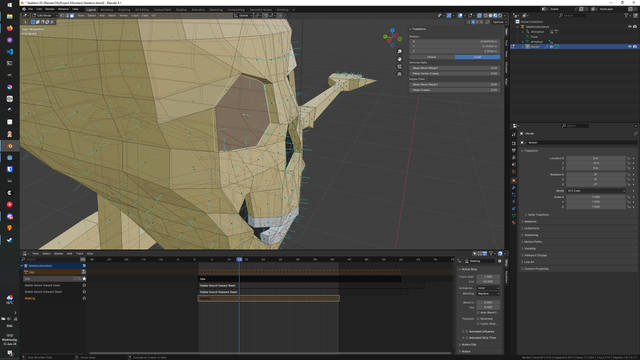Viewport: 640px width, 360px height.
Task: Expand Delta Transform panel
Action: (538, 215)
